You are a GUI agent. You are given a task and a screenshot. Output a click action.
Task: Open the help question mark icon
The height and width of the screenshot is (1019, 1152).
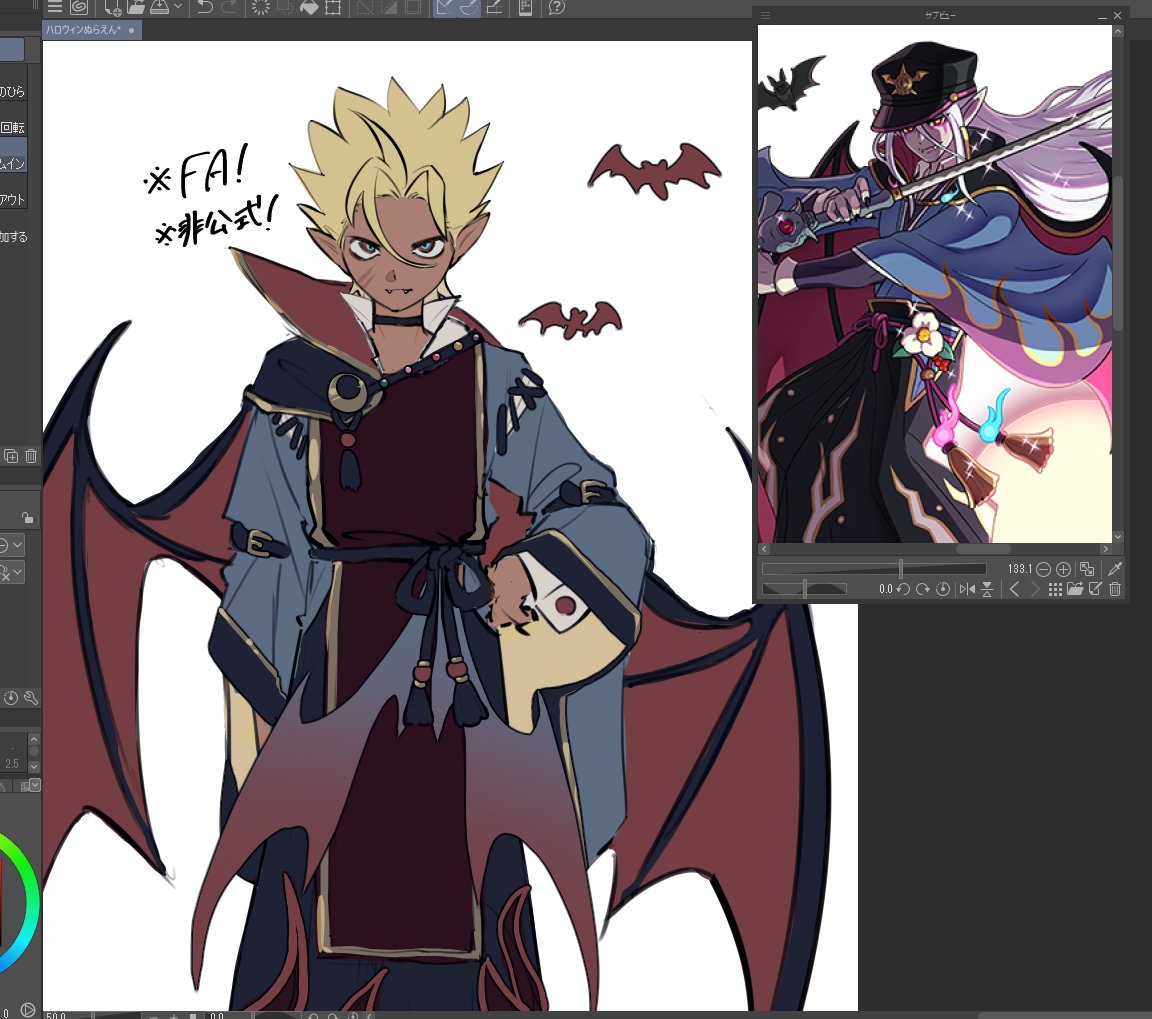[557, 7]
